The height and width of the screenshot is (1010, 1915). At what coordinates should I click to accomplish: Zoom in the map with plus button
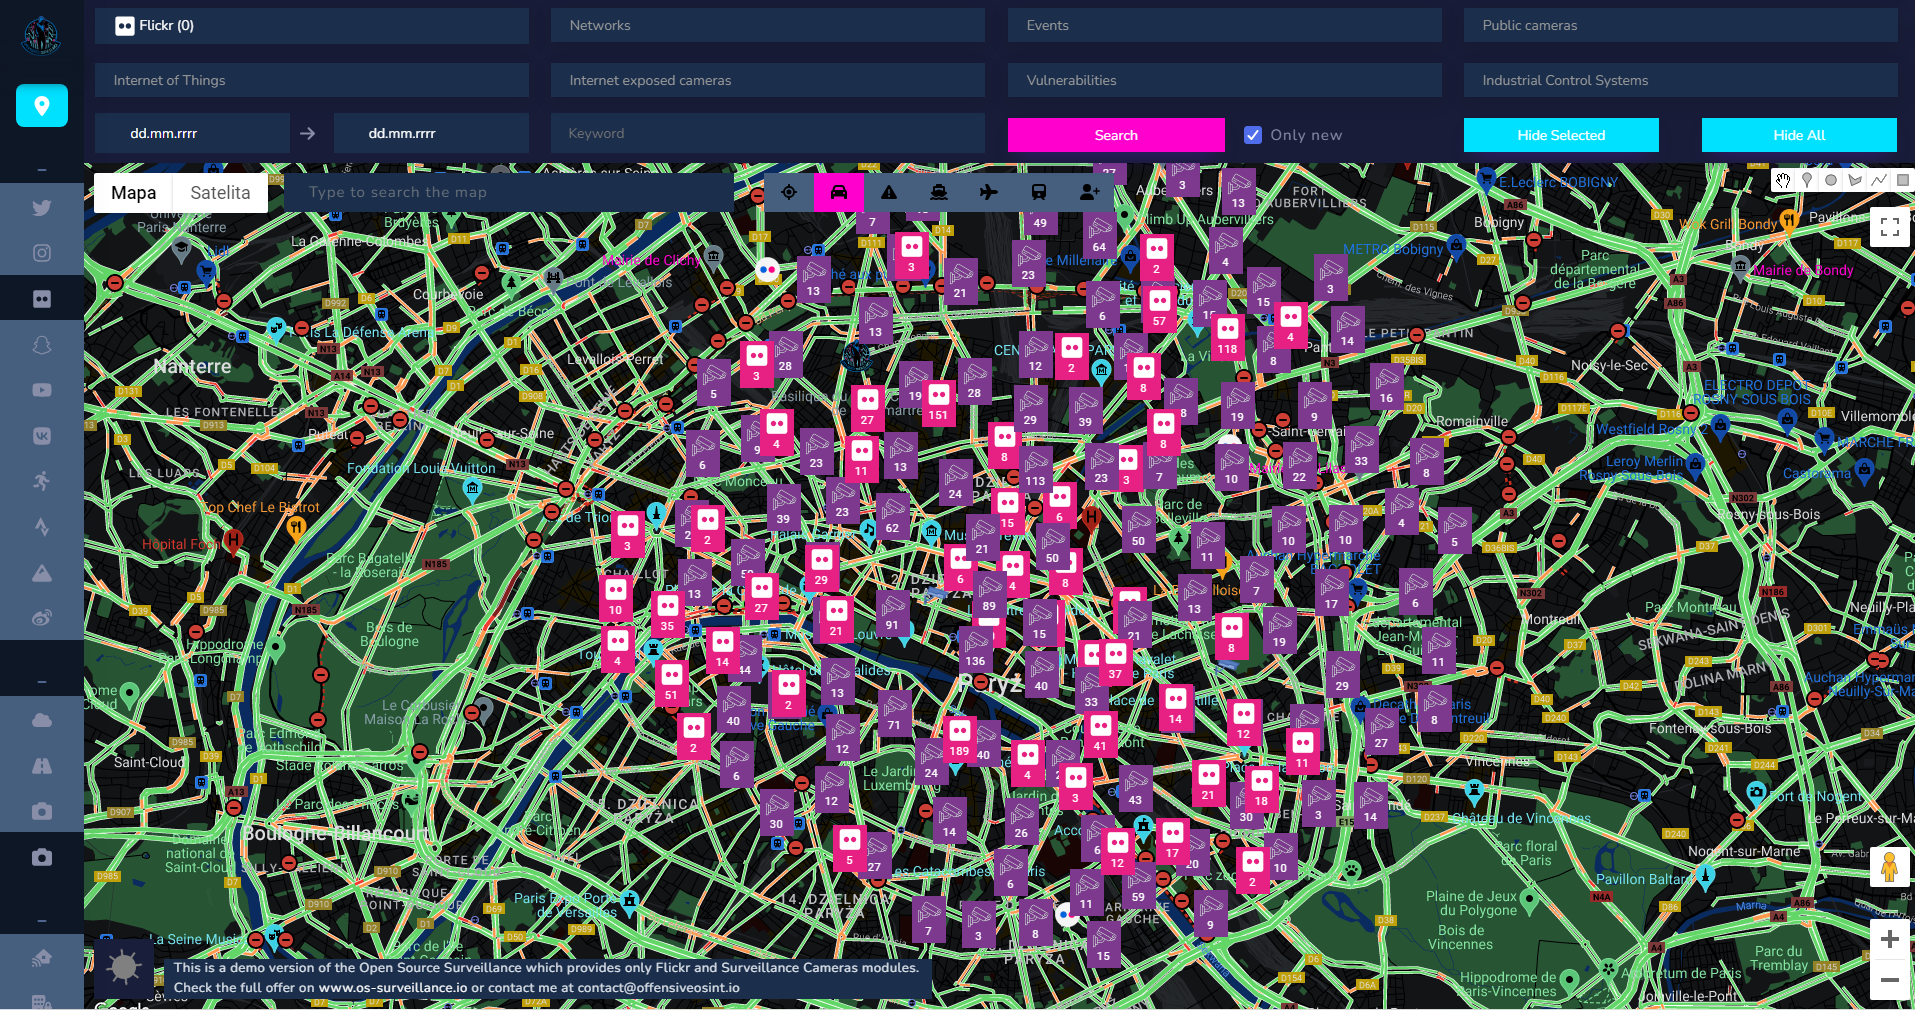[x=1890, y=939]
